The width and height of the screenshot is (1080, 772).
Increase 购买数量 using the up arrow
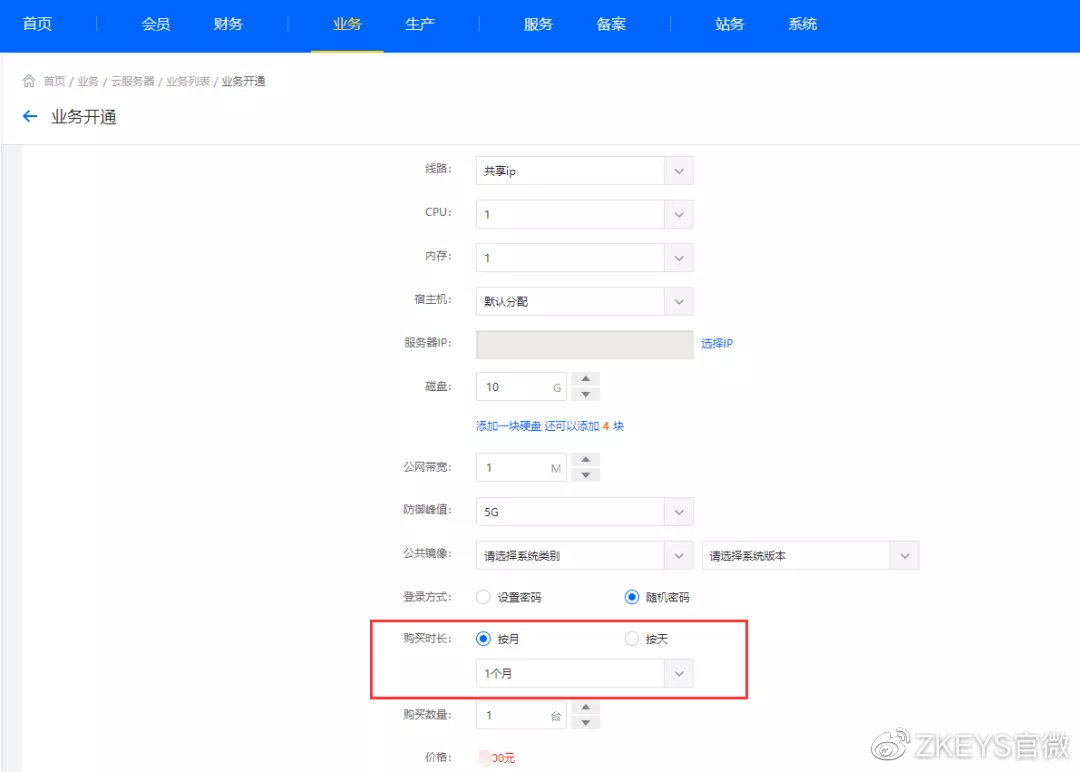pyautogui.click(x=585, y=708)
